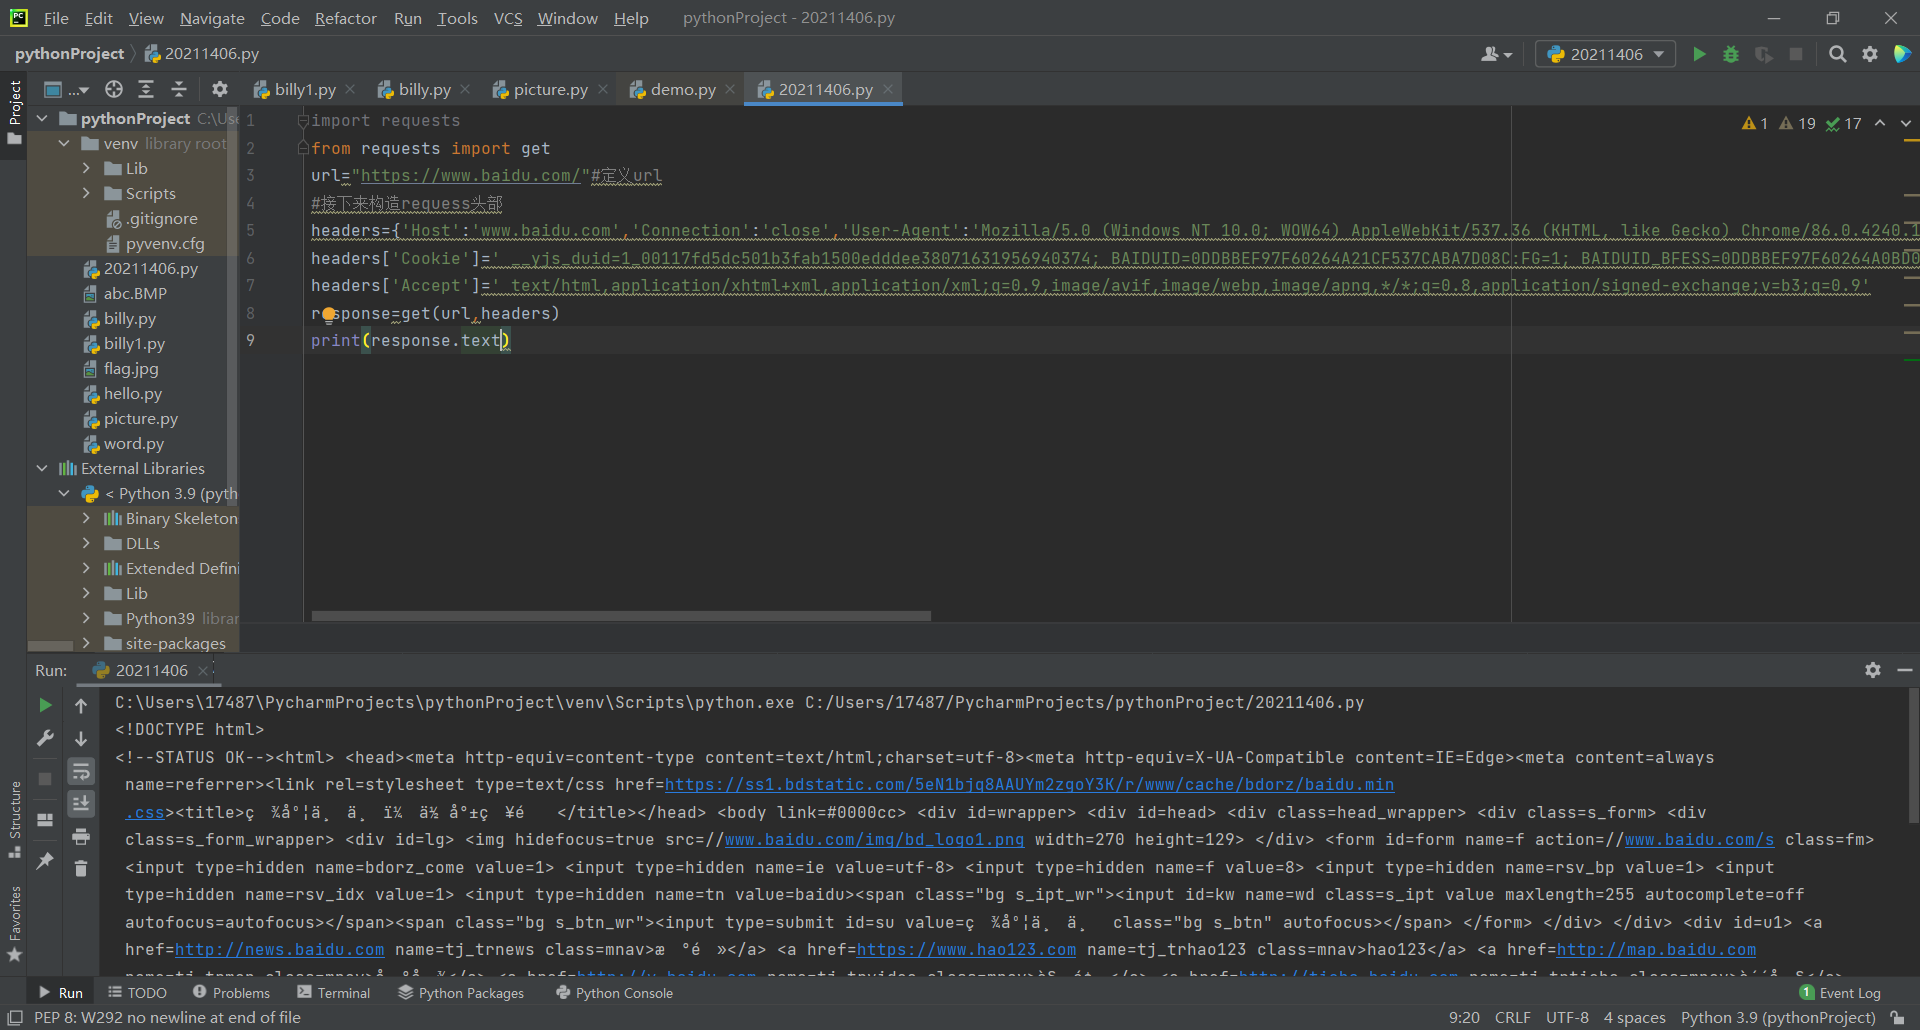Screen dimensions: 1920x1030
Task: Switch to the picture.py editor tab
Action: [550, 89]
